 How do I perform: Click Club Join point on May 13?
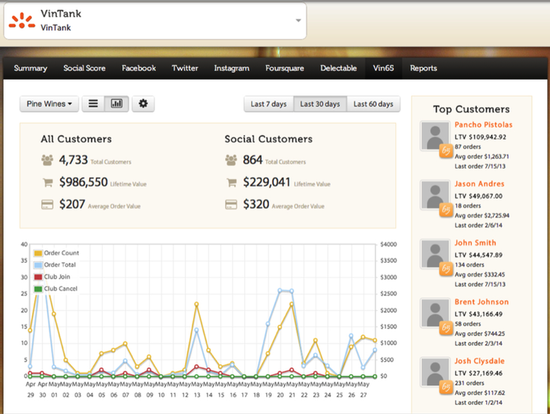coord(196,367)
